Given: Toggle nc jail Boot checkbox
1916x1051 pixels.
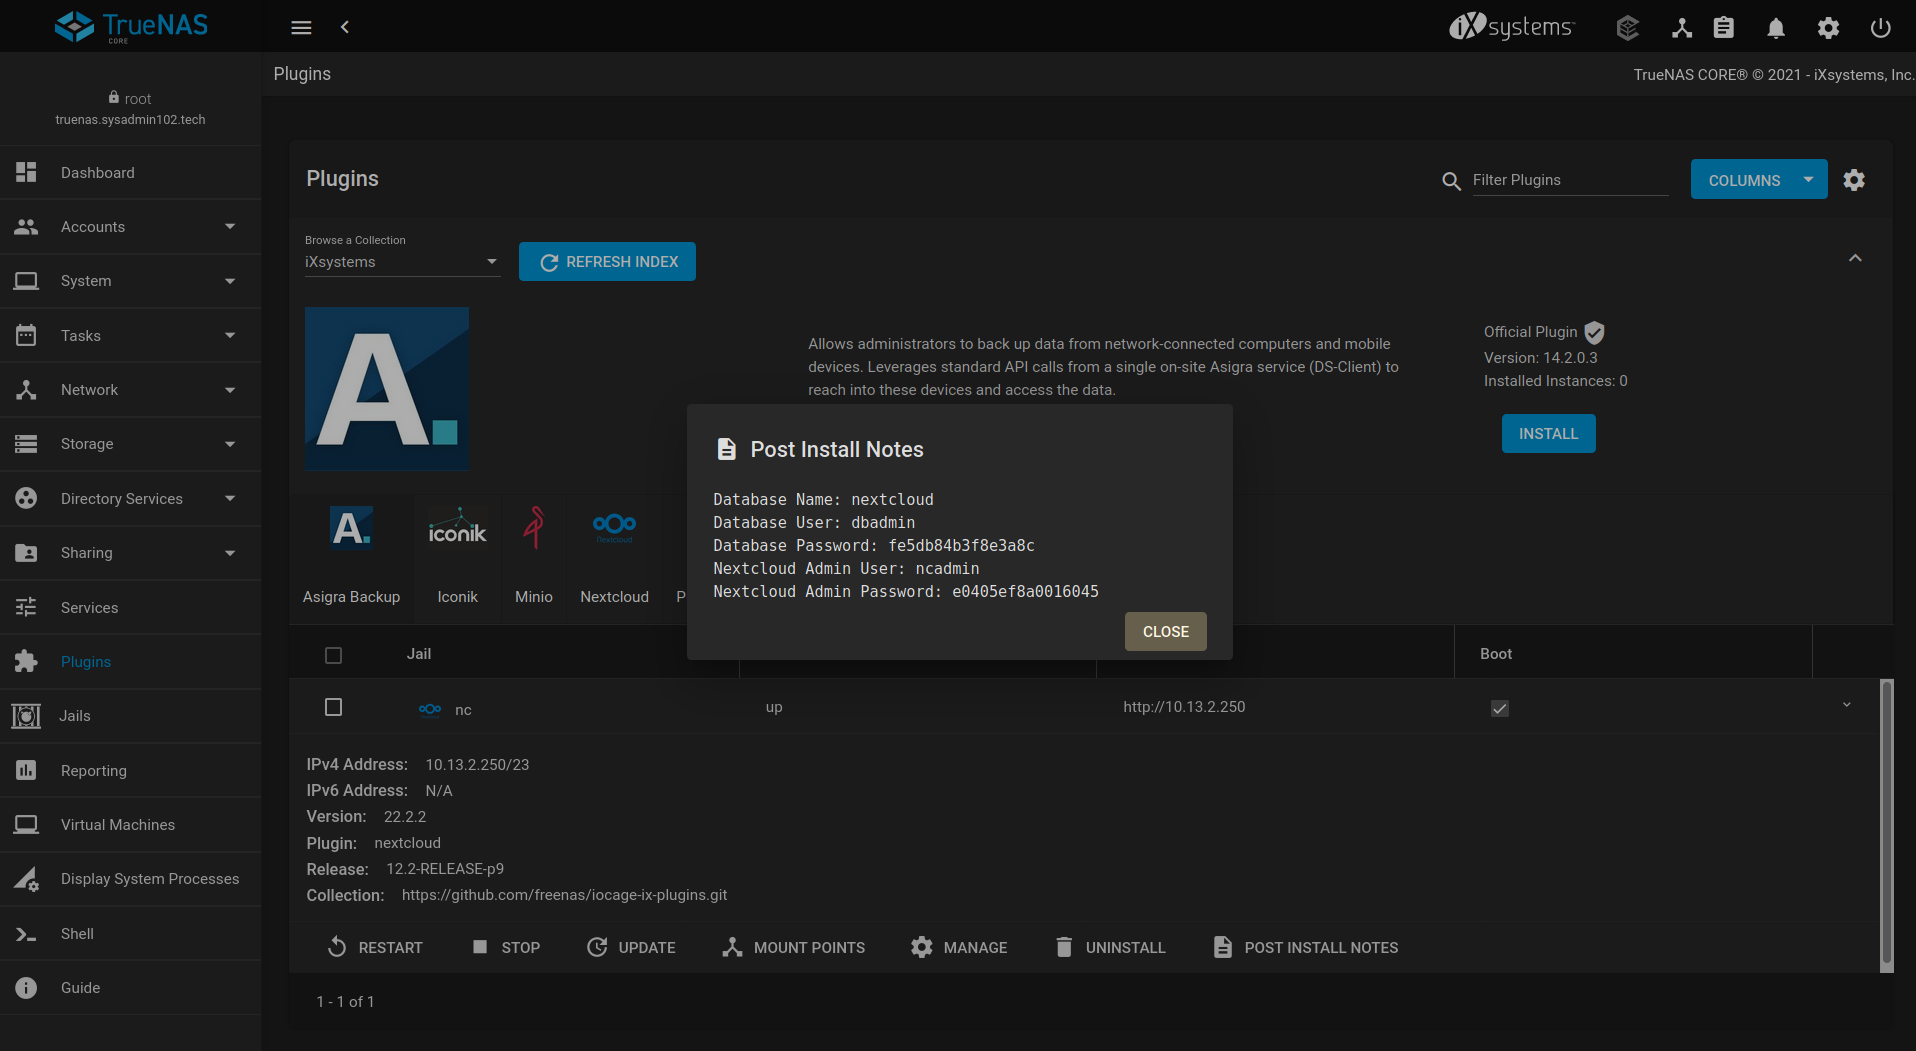Looking at the screenshot, I should pyautogui.click(x=1500, y=708).
